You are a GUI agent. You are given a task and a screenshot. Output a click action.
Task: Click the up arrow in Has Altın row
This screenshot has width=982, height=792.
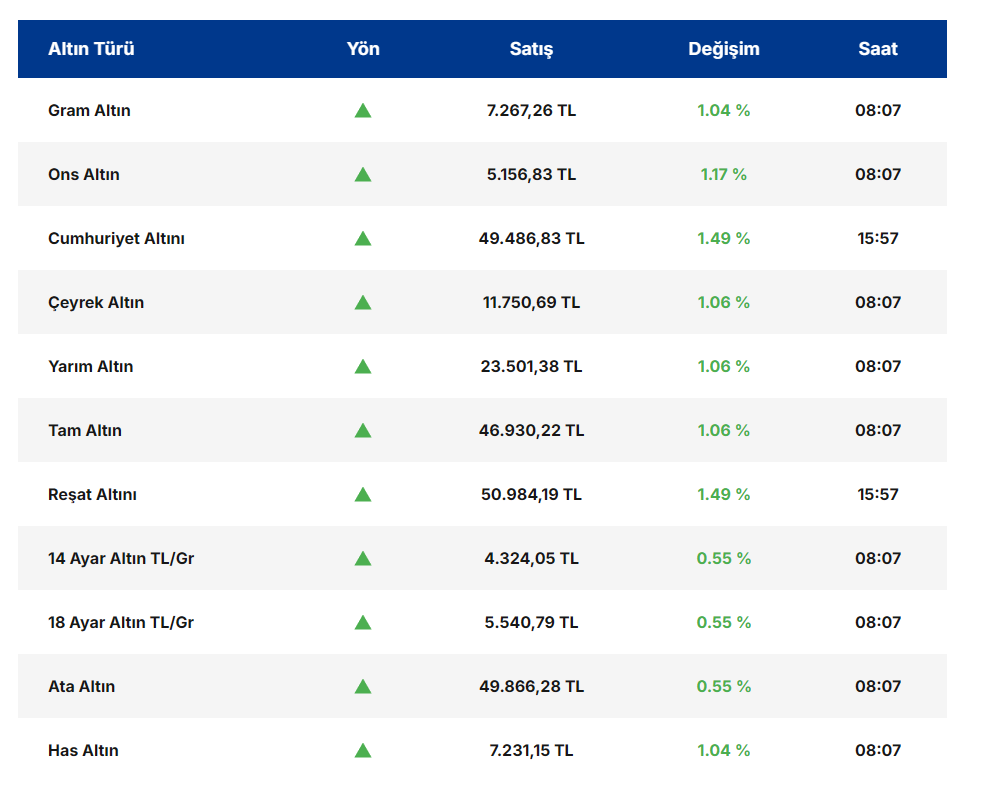[x=362, y=750]
